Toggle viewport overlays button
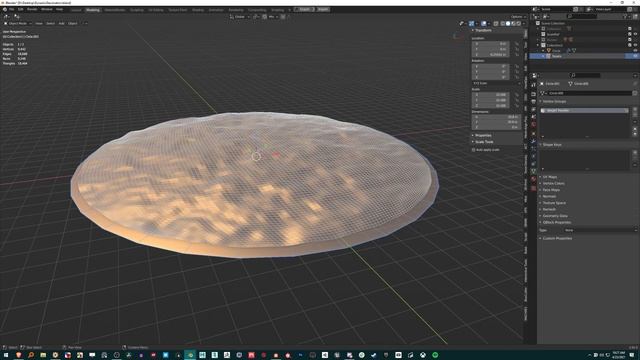Viewport: 640px width, 360px height. [484, 23]
